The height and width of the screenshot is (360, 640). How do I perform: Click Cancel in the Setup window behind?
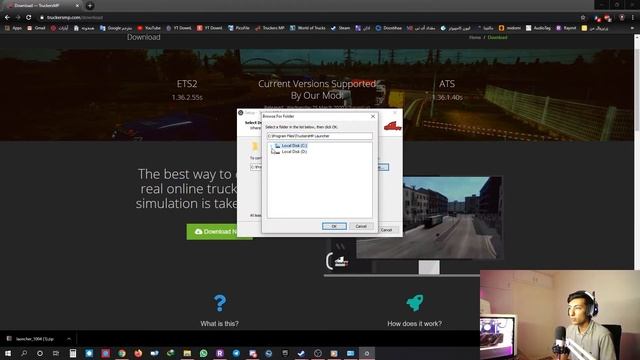[x=386, y=230]
